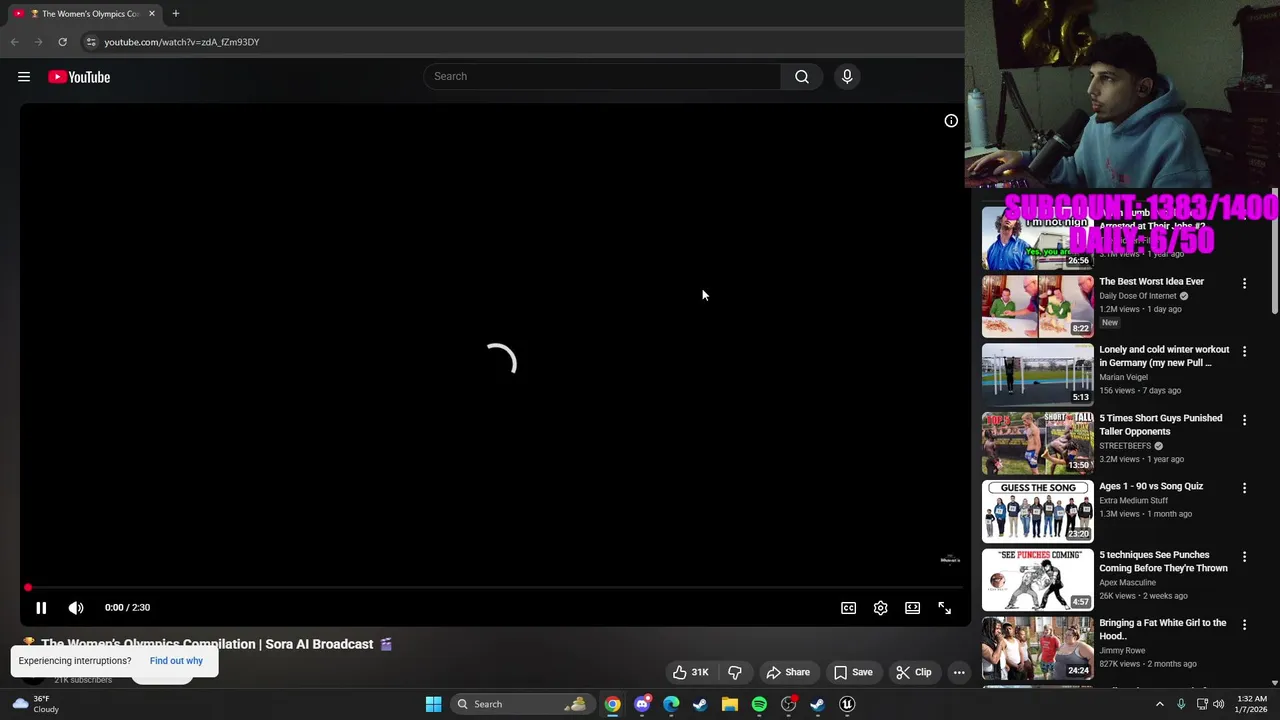Open options for Ages 1 - 90 Song Quiz
The width and height of the screenshot is (1280, 720).
click(1244, 488)
